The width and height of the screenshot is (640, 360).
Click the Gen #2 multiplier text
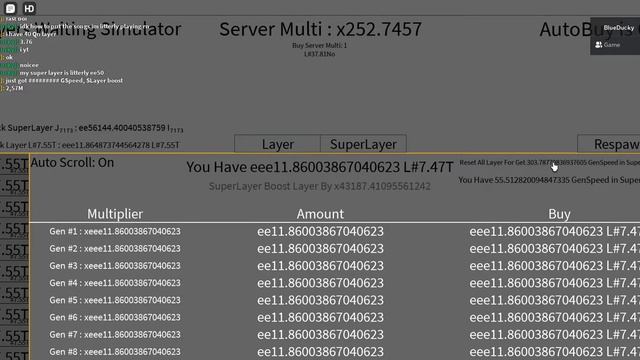pos(115,249)
